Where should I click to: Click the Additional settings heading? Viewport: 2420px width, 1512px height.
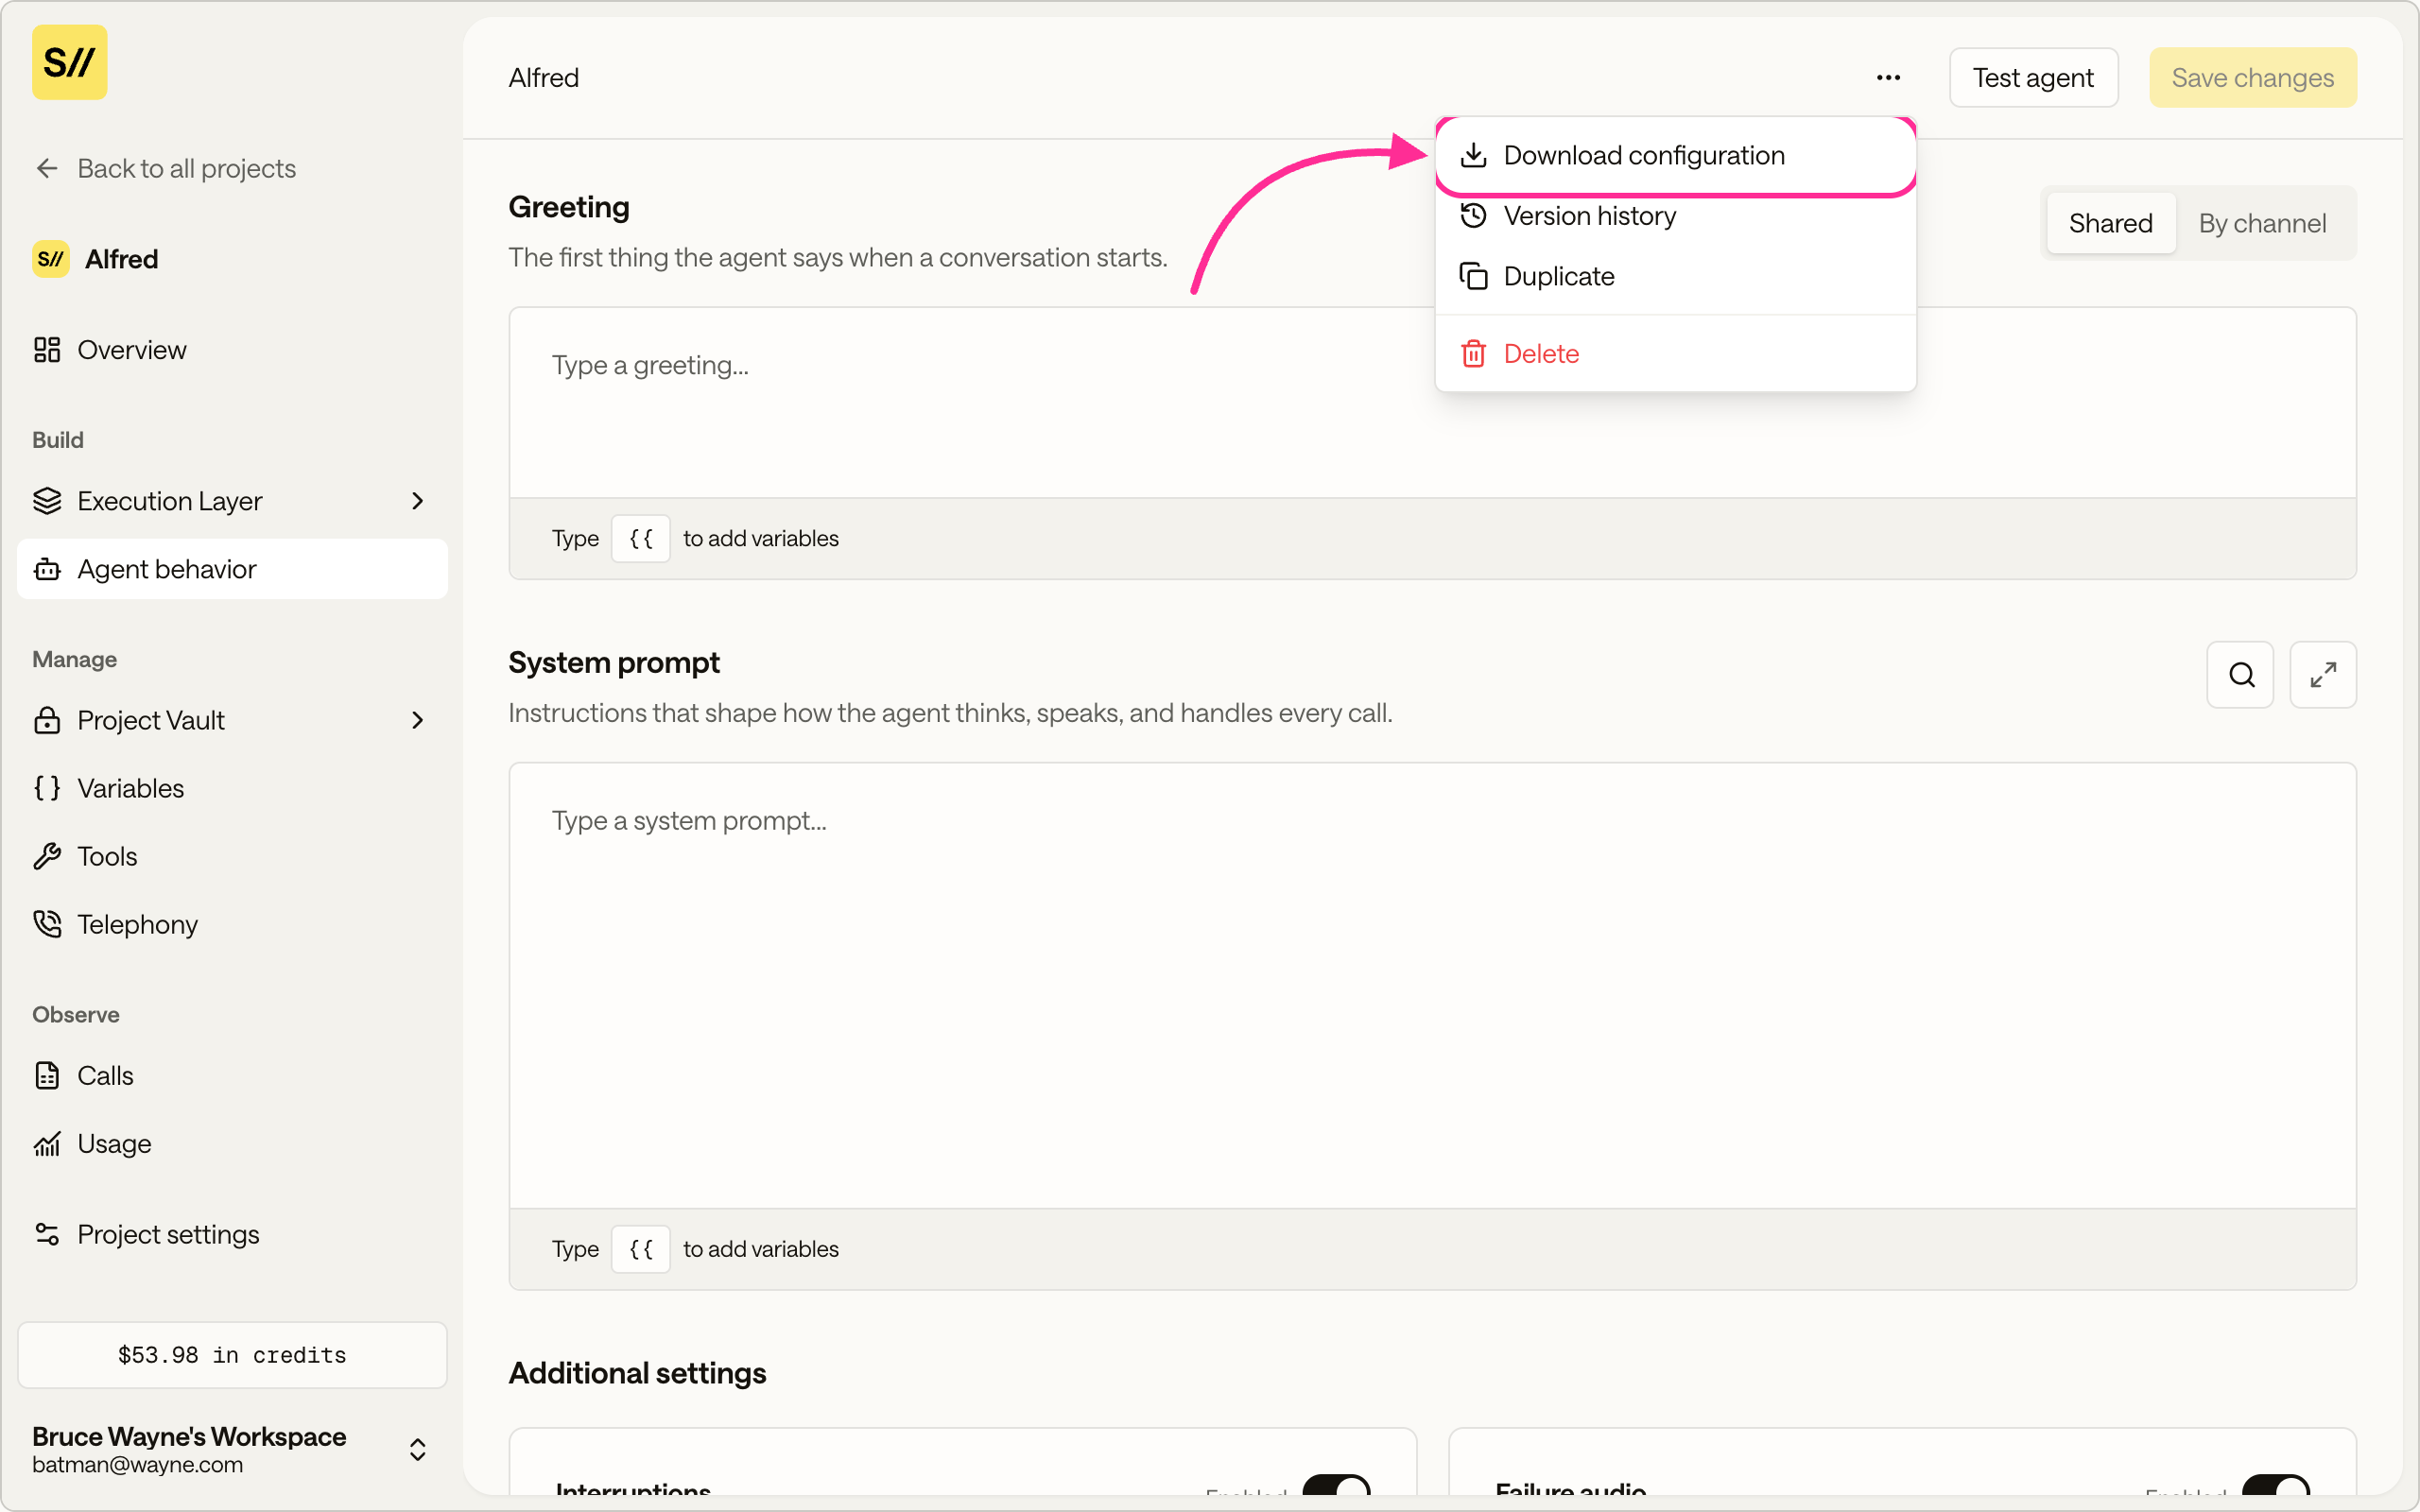tap(637, 1373)
